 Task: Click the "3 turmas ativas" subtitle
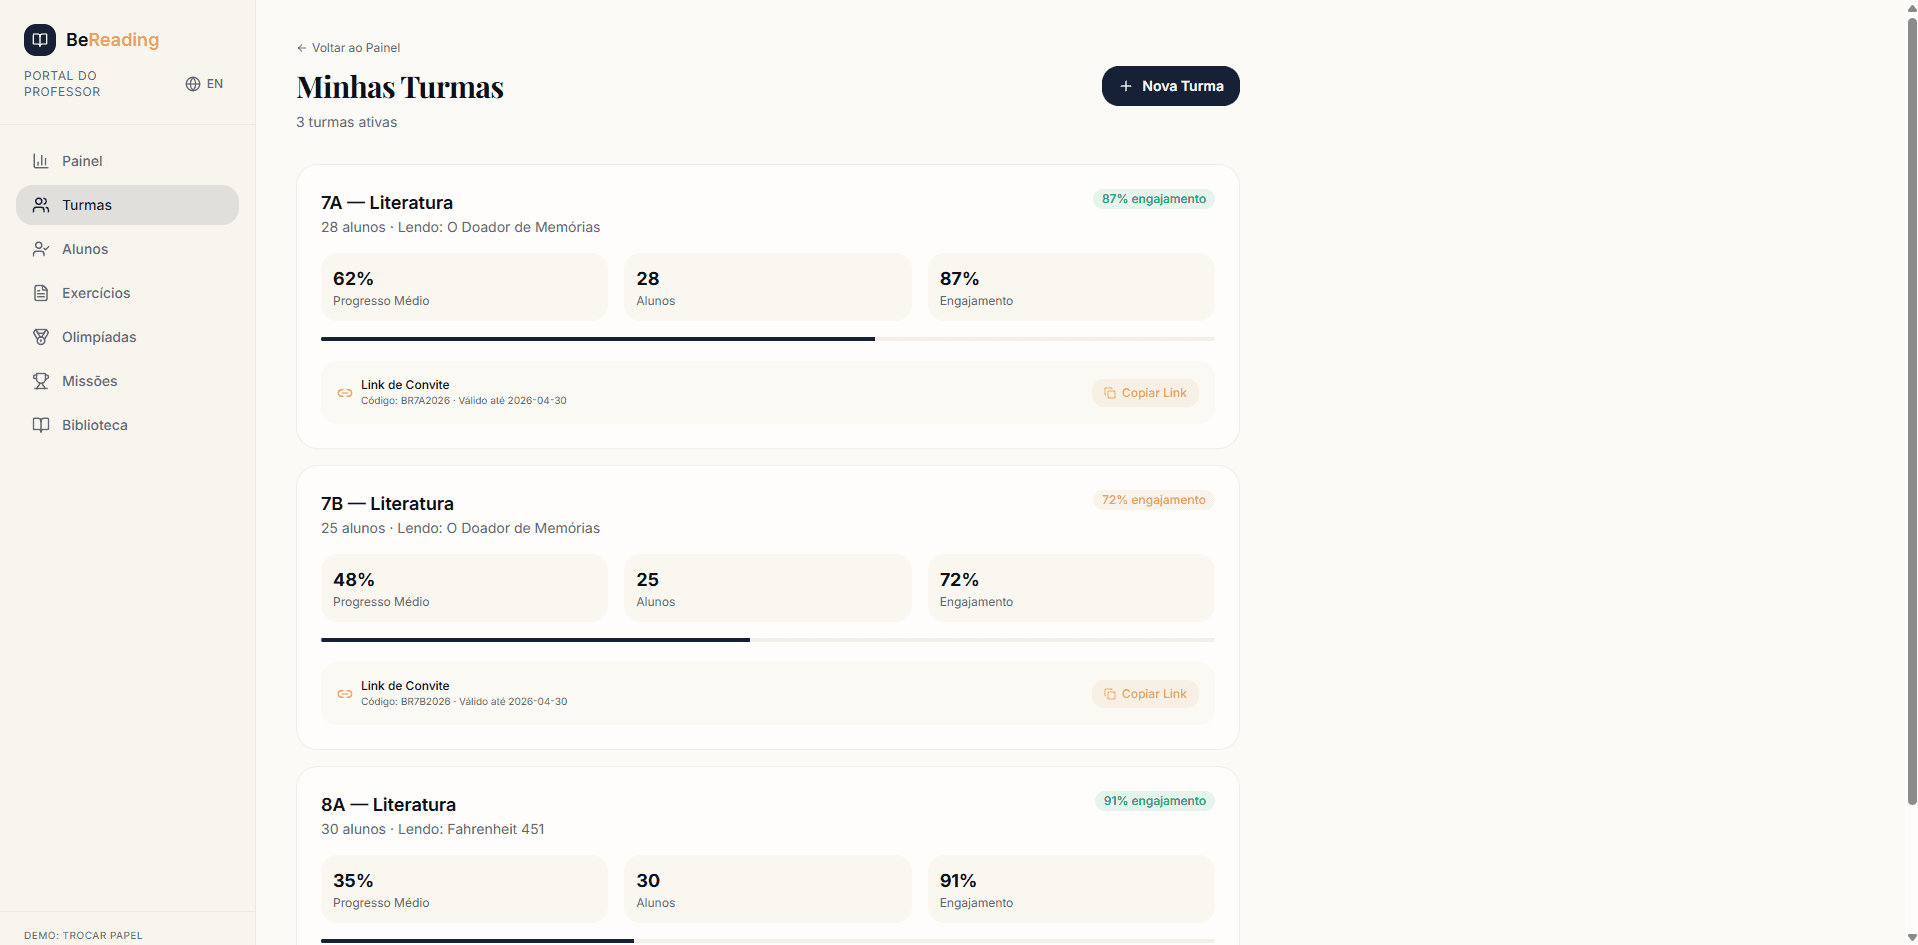tap(346, 122)
